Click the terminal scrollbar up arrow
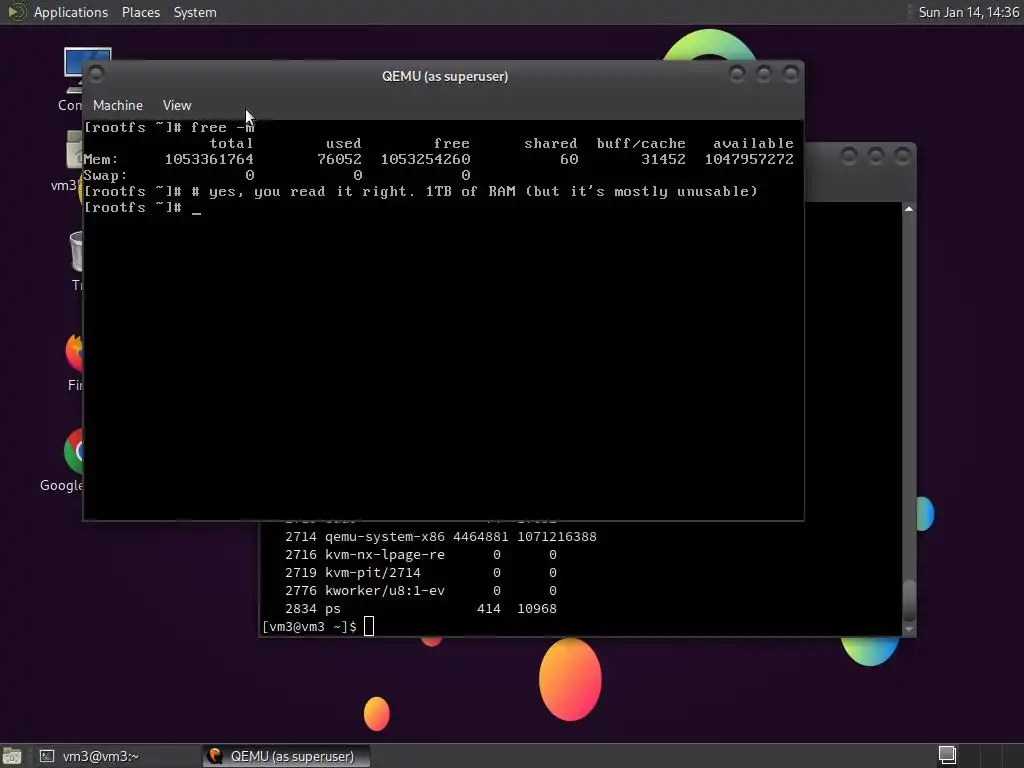 908,209
